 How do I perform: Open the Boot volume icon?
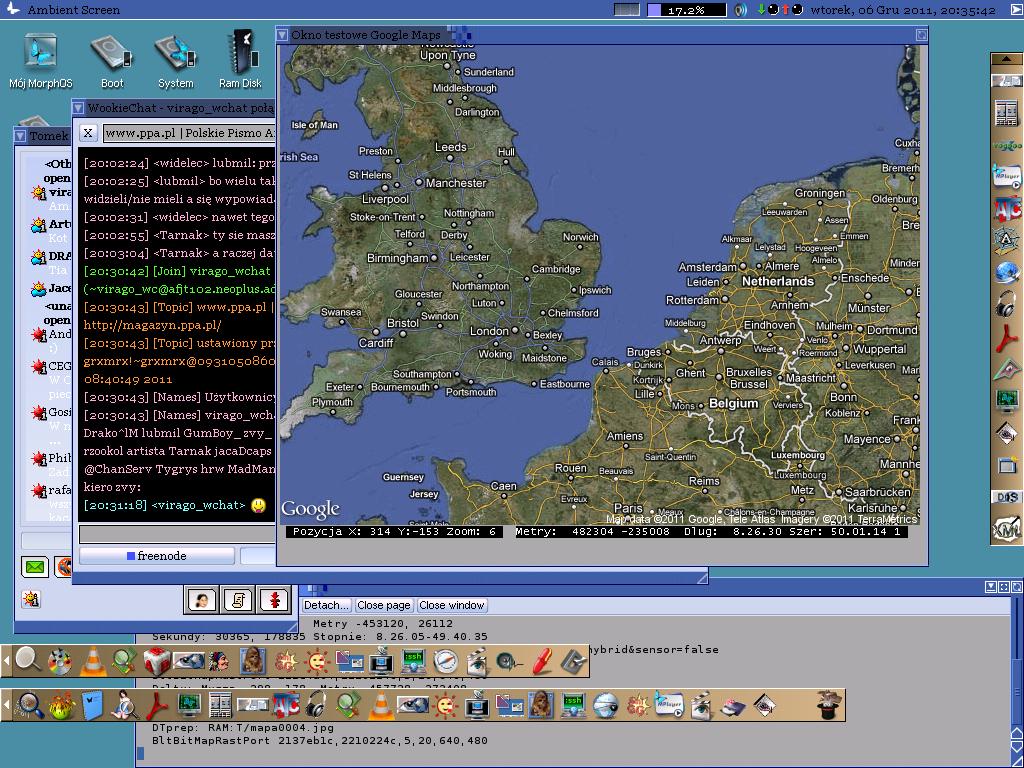112,60
